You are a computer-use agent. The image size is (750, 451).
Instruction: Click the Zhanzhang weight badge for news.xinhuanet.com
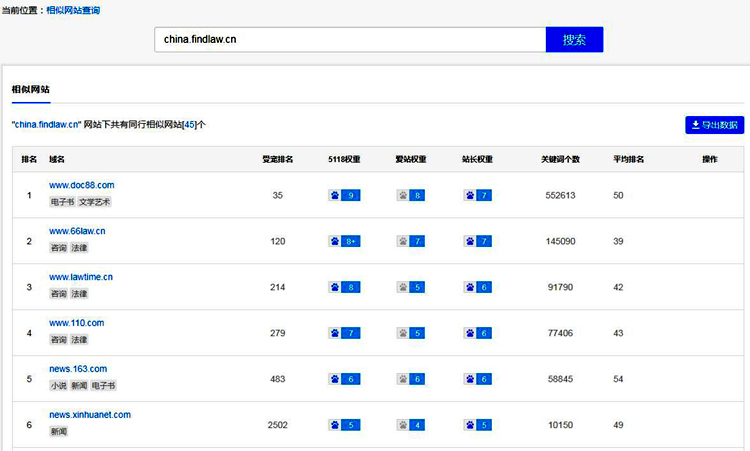(477, 425)
